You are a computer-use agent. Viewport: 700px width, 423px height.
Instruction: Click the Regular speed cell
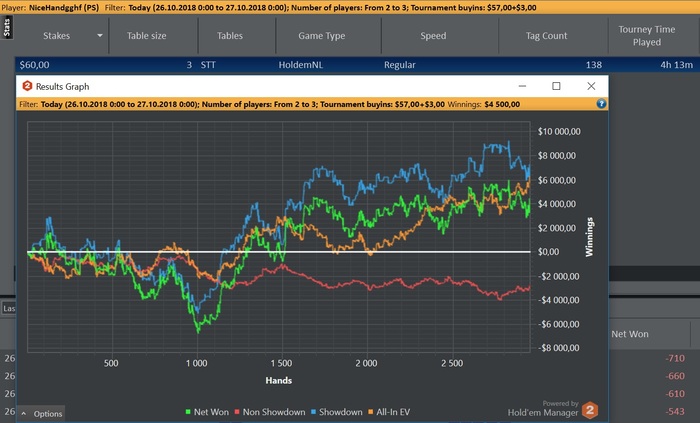[x=400, y=65]
